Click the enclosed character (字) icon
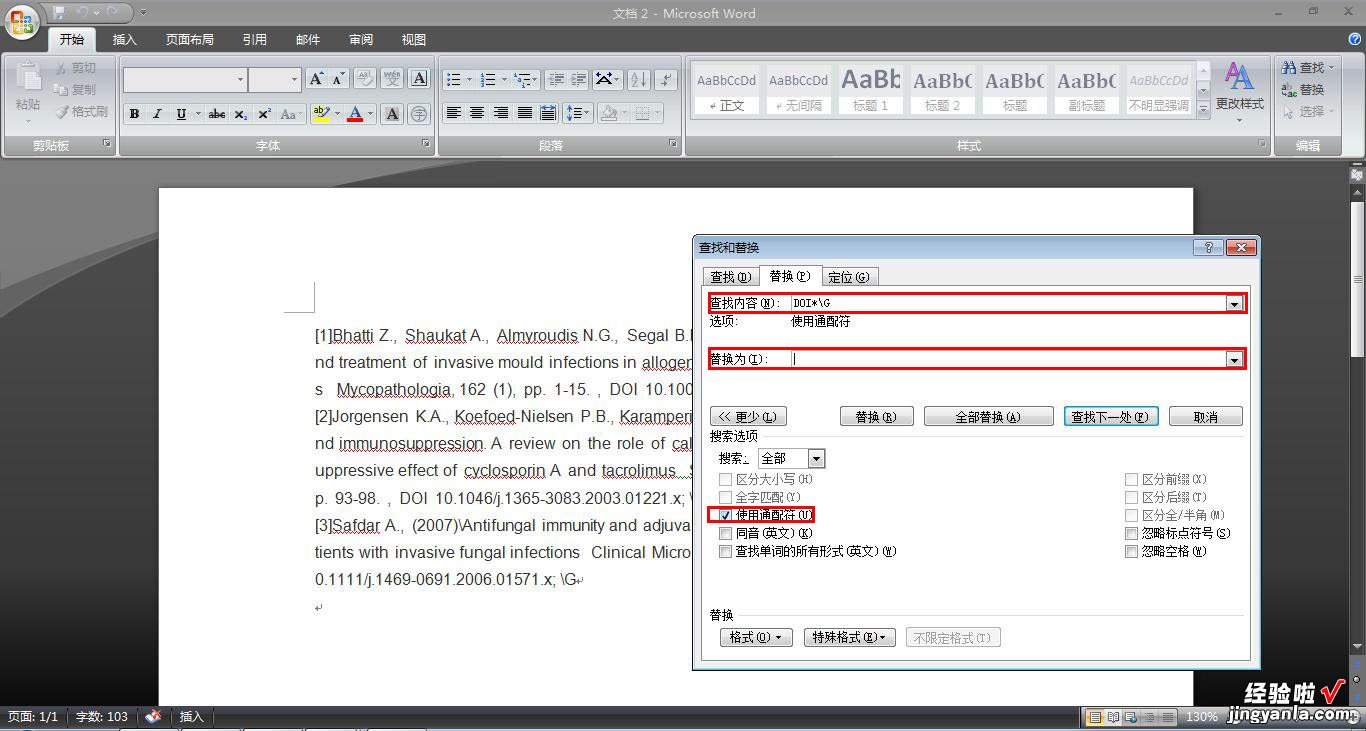The height and width of the screenshot is (731, 1366). (419, 114)
